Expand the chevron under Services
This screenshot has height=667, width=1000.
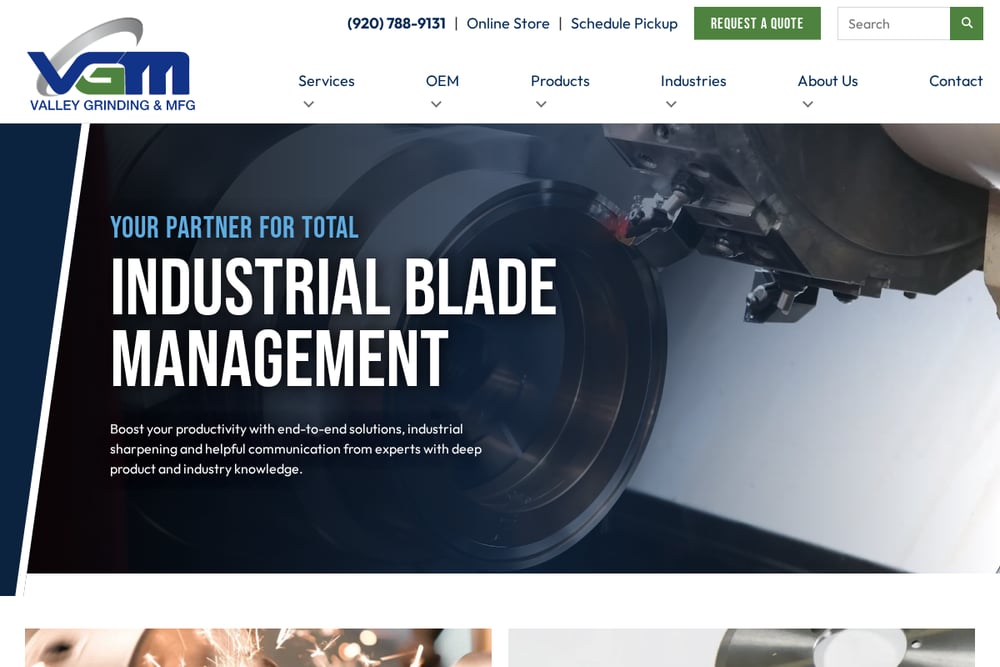[x=309, y=104]
